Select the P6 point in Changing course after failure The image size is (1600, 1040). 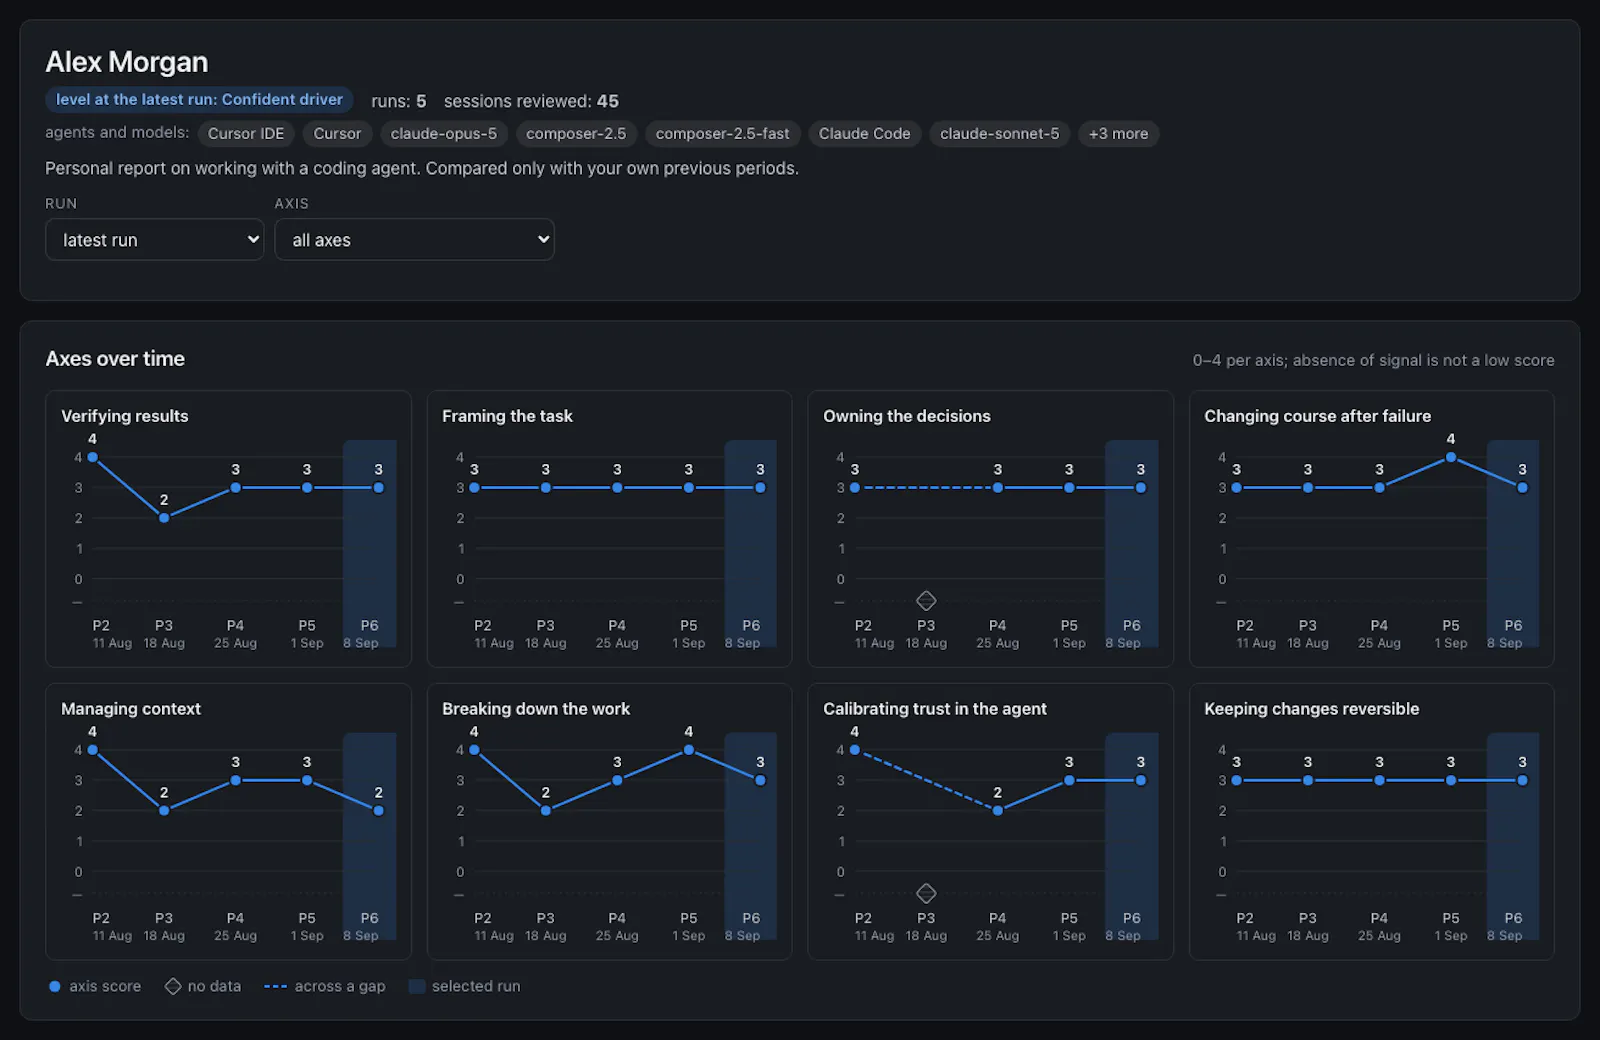pyautogui.click(x=1522, y=488)
